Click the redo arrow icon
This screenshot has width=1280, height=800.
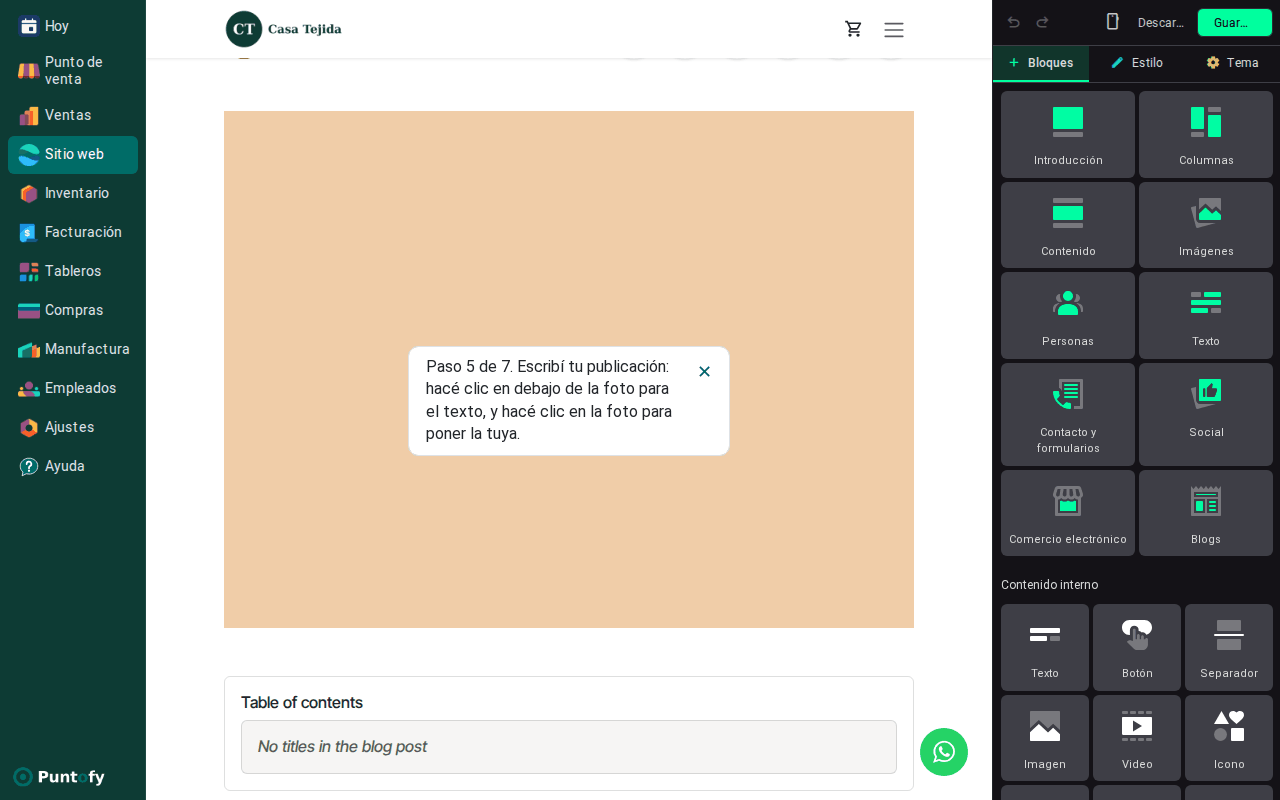click(1042, 22)
